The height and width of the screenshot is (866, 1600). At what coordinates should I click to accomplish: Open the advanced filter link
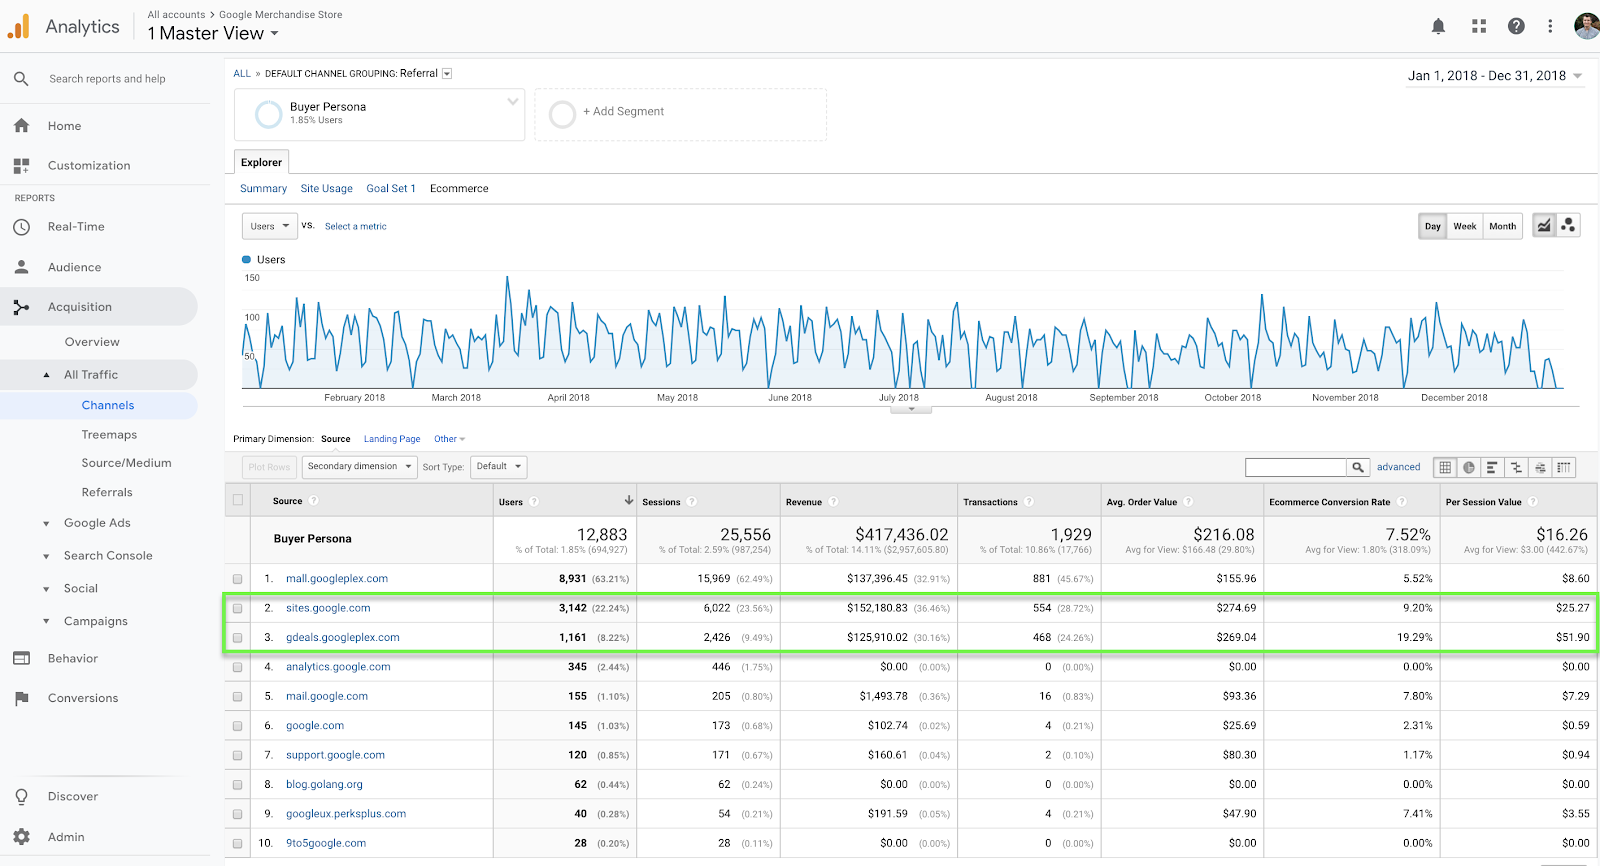tap(1398, 467)
